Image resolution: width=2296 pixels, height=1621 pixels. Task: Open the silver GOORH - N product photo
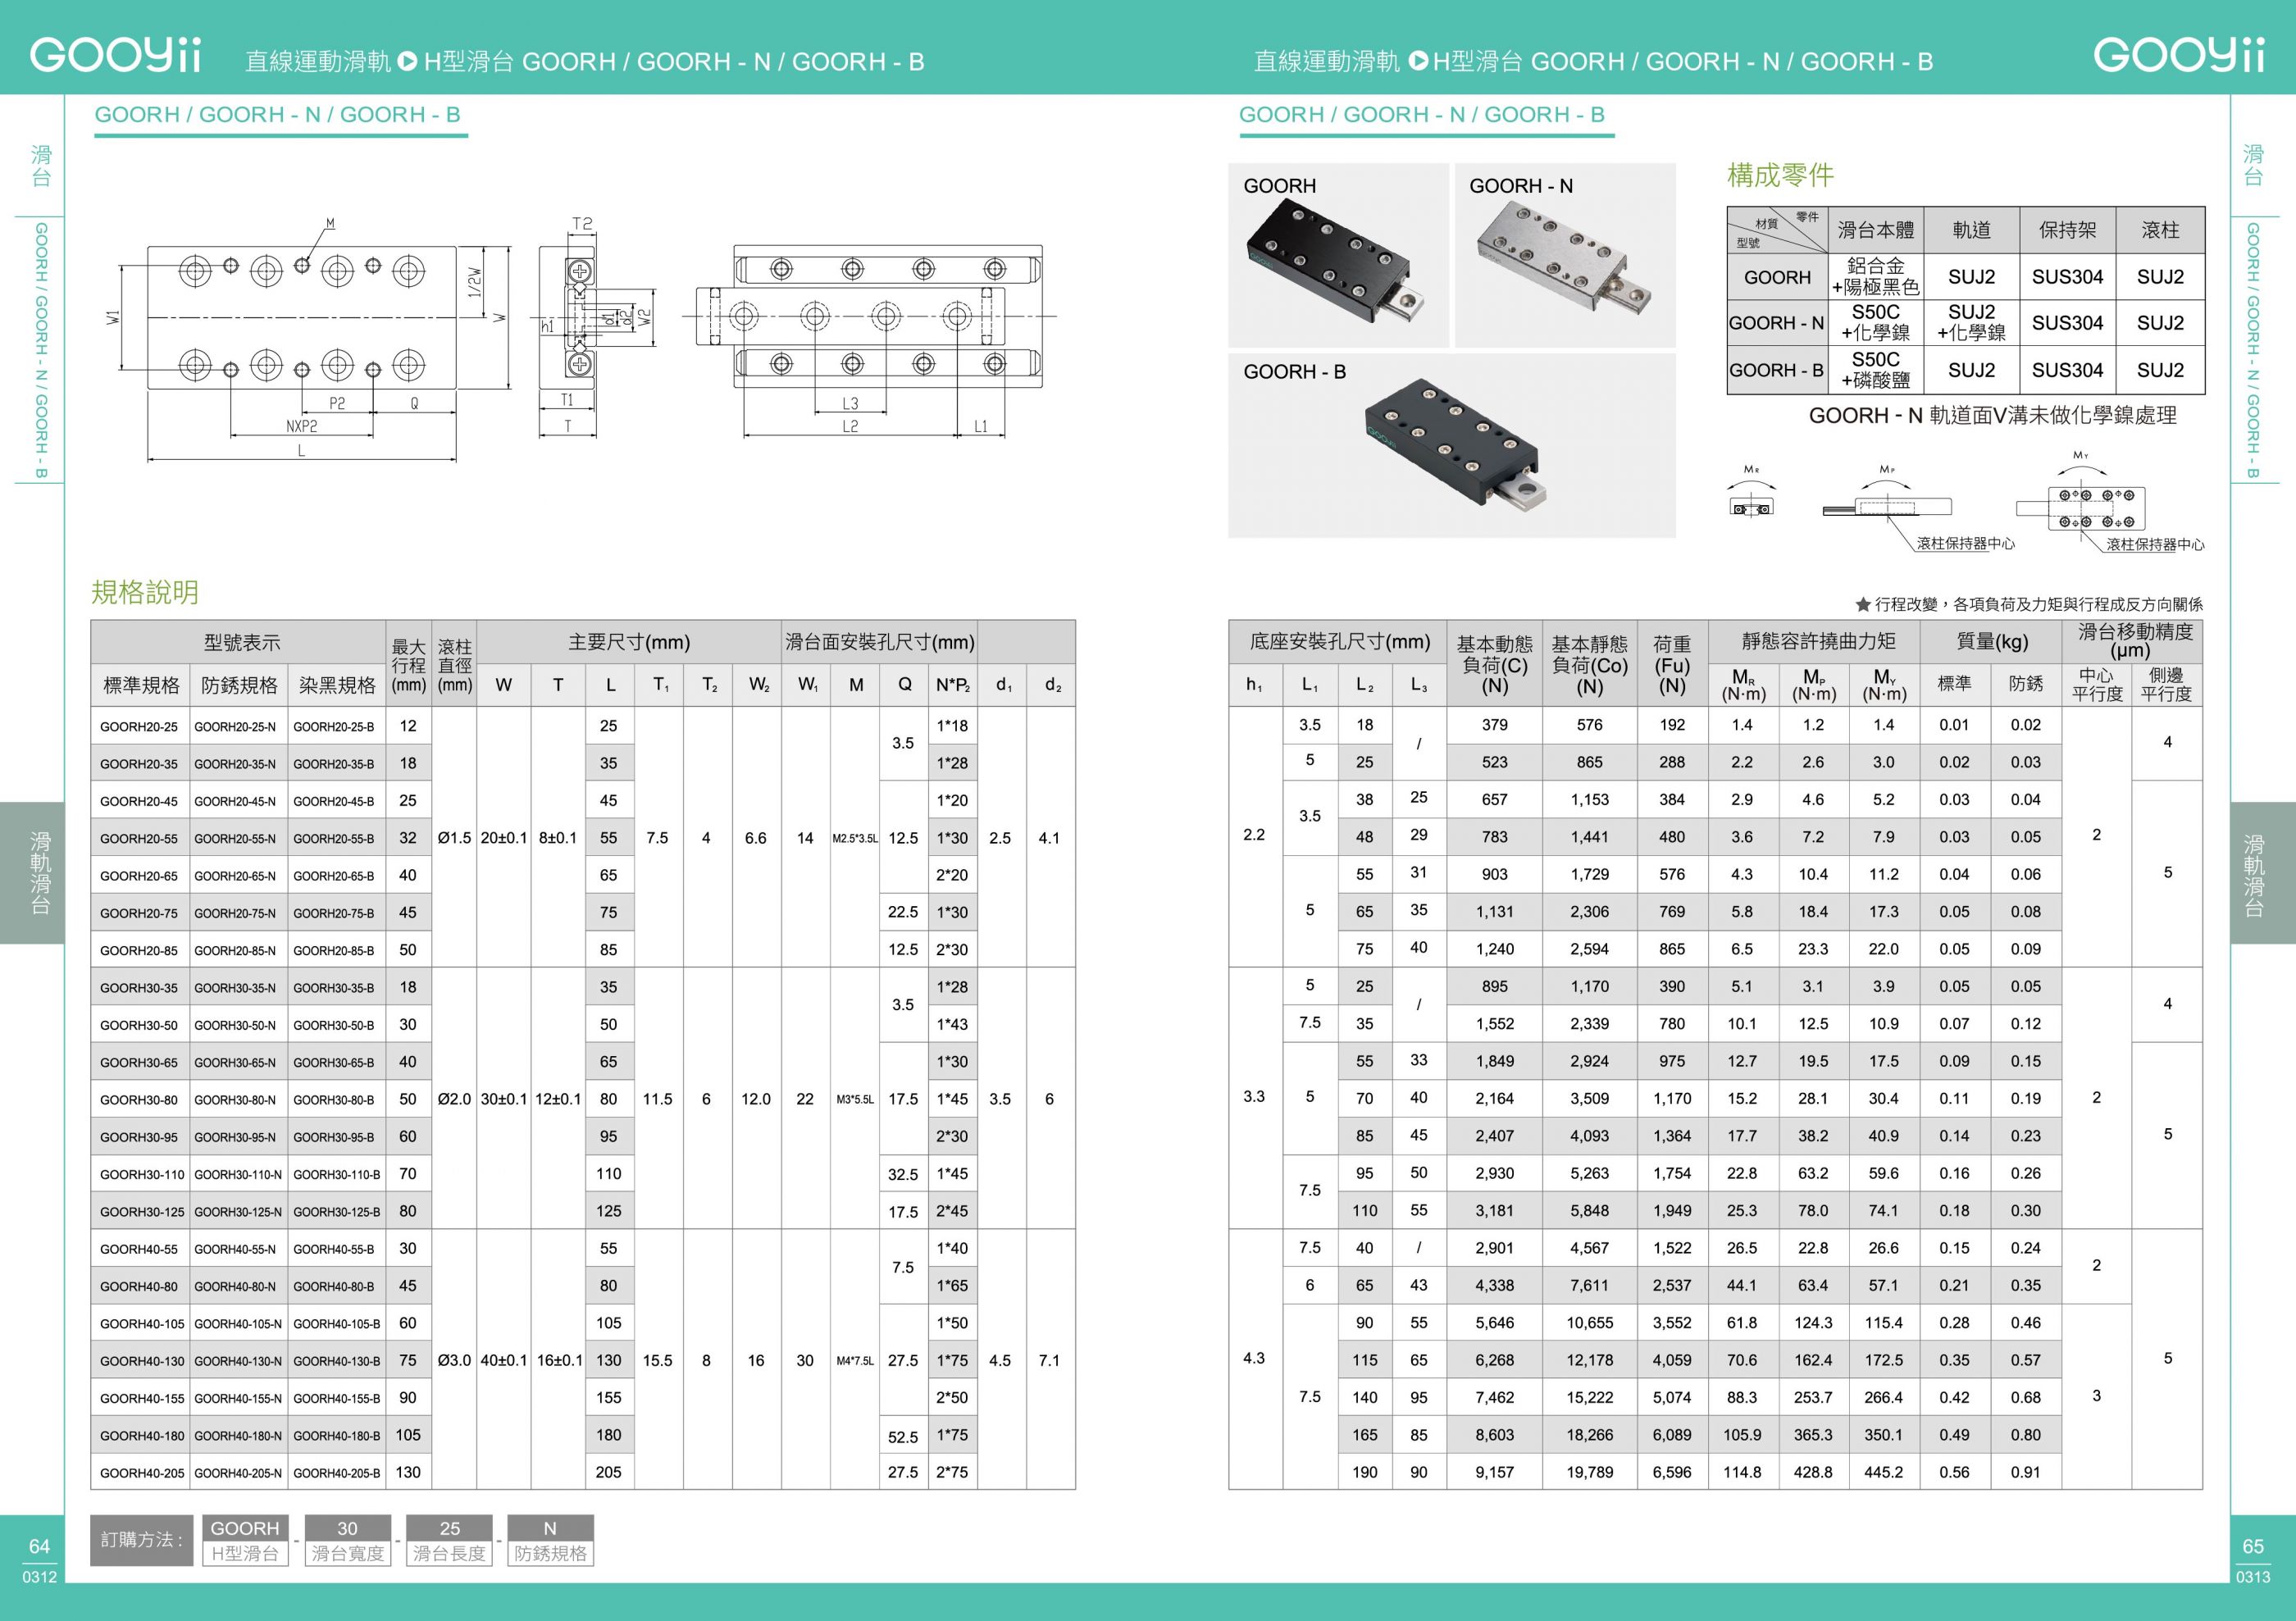point(1565,255)
